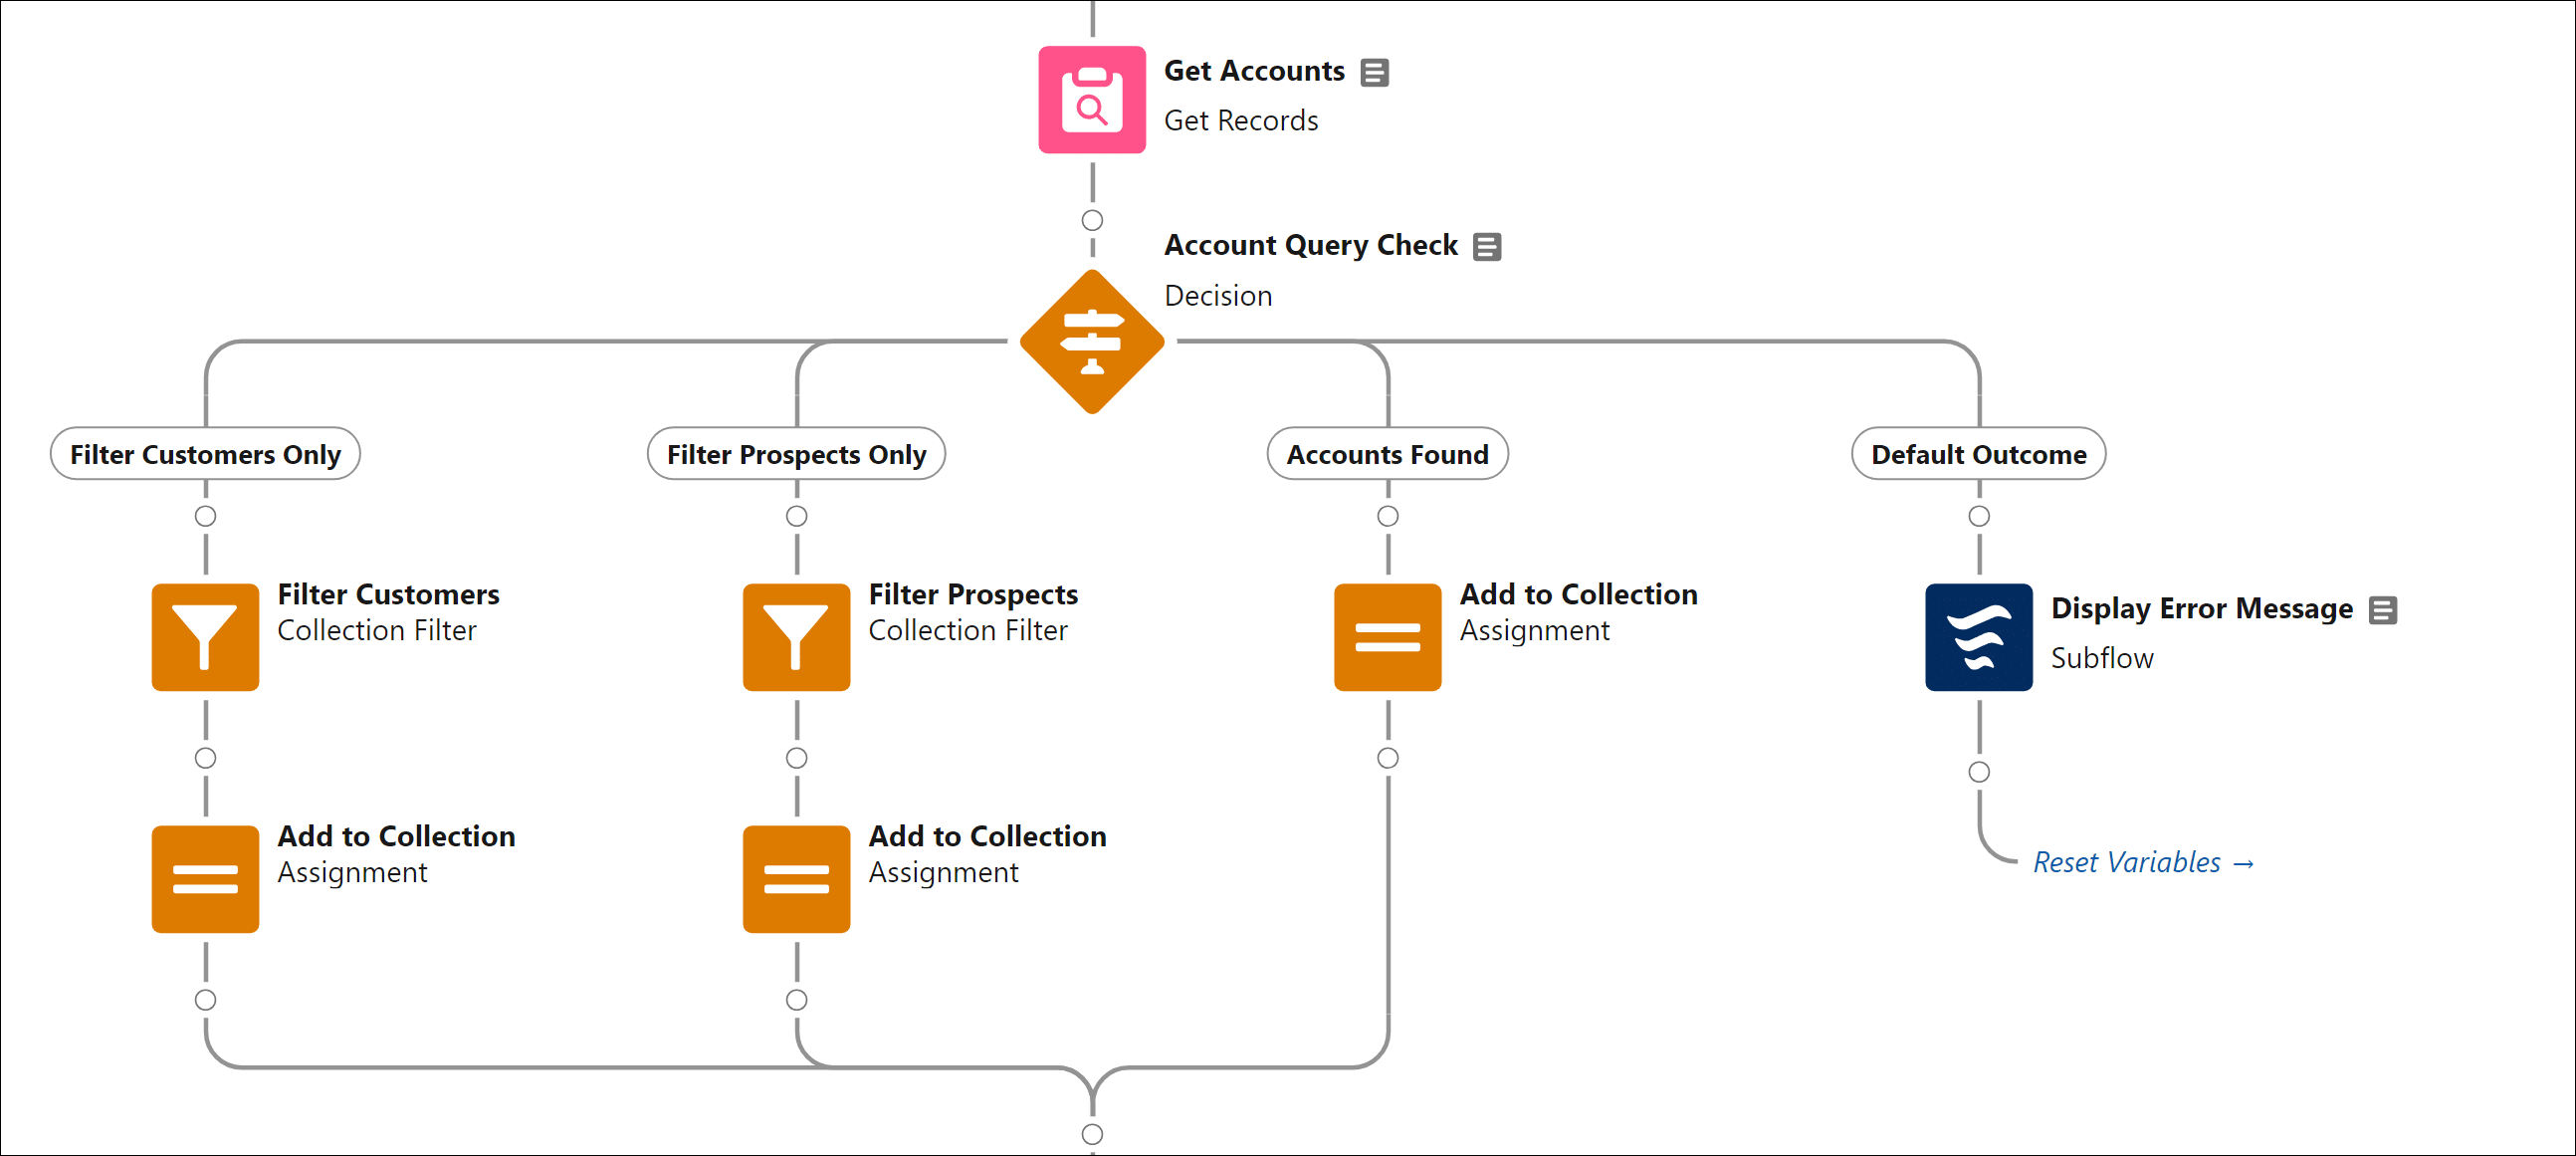Add element after Filter Customers collection filter
The height and width of the screenshot is (1156, 2576).
pos(205,758)
